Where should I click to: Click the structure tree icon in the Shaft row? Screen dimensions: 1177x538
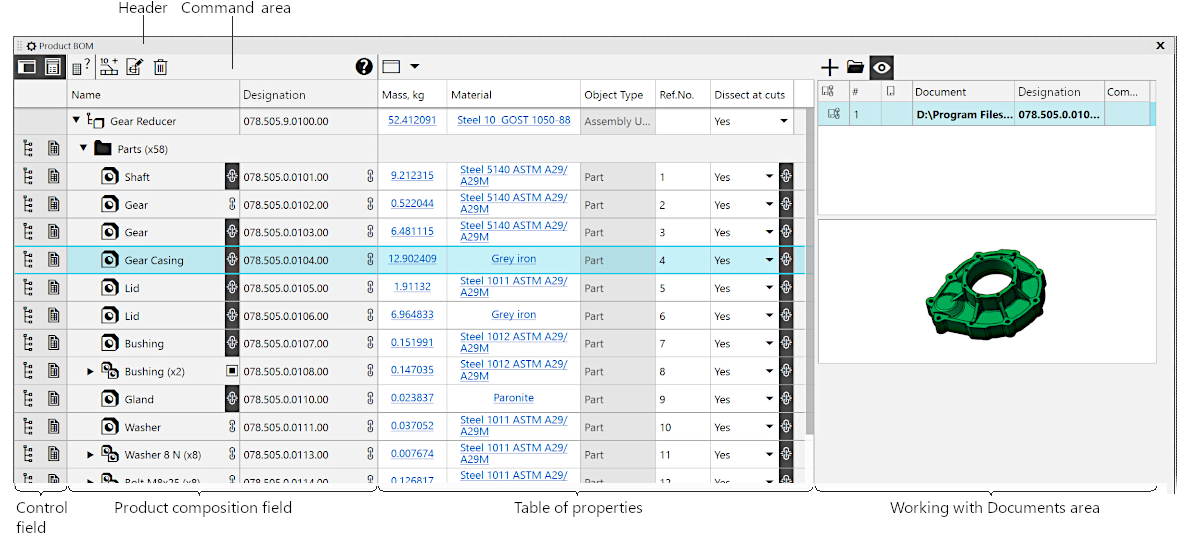tap(27, 177)
